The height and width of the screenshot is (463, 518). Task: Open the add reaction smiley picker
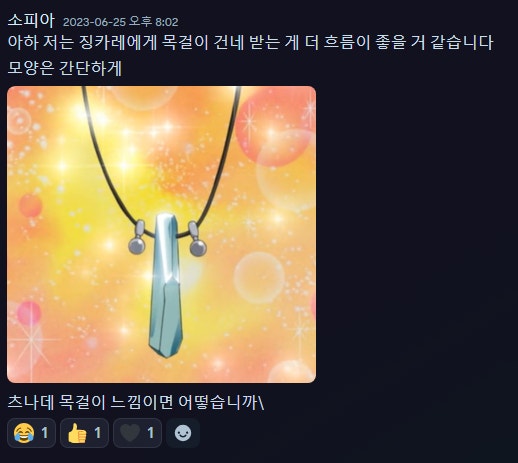183,433
